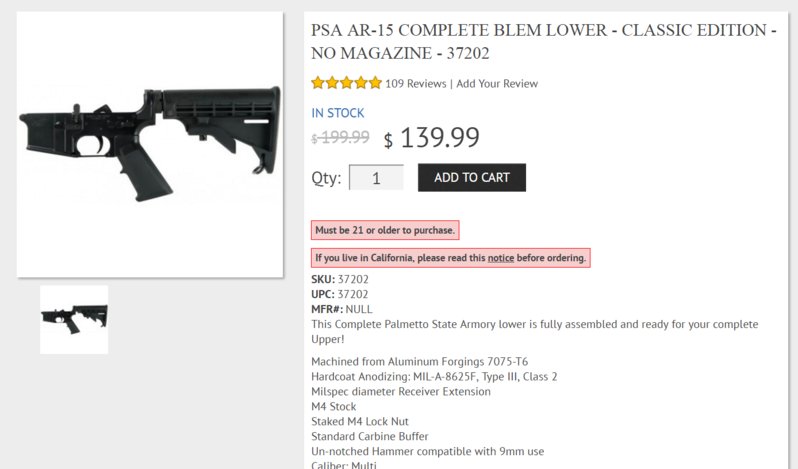Click the third gold rating star

(347, 82)
